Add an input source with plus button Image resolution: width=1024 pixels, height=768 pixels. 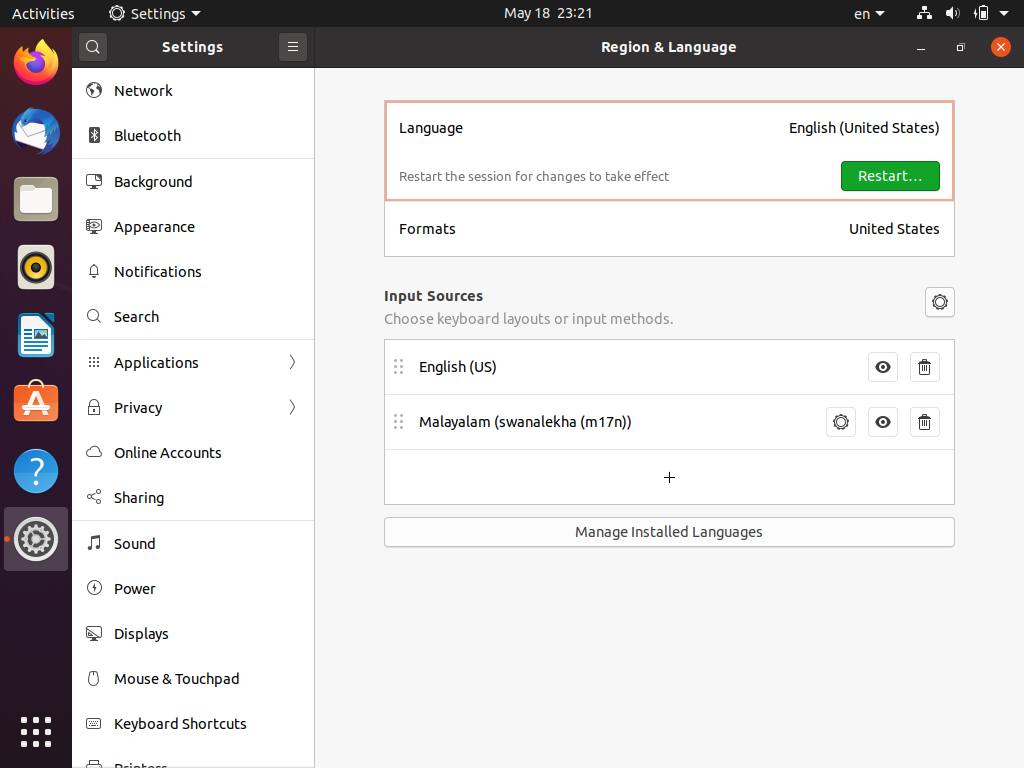coord(669,477)
